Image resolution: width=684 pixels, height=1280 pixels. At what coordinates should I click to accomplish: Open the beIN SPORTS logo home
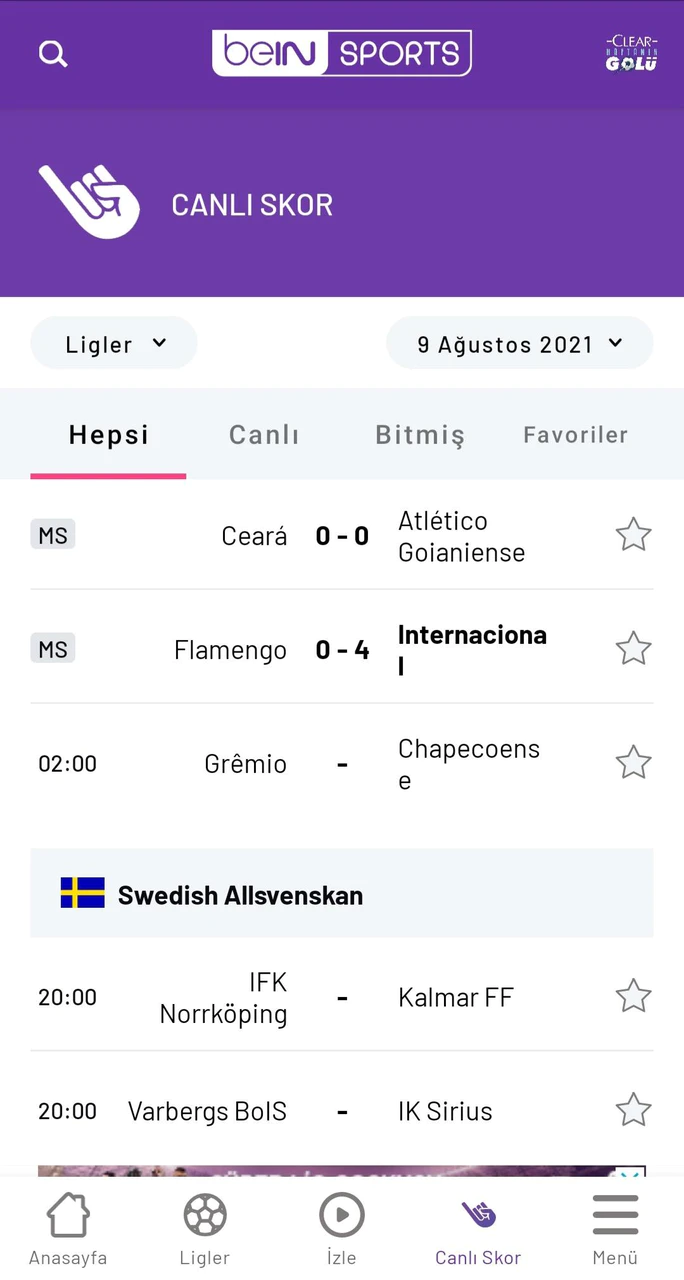point(341,53)
